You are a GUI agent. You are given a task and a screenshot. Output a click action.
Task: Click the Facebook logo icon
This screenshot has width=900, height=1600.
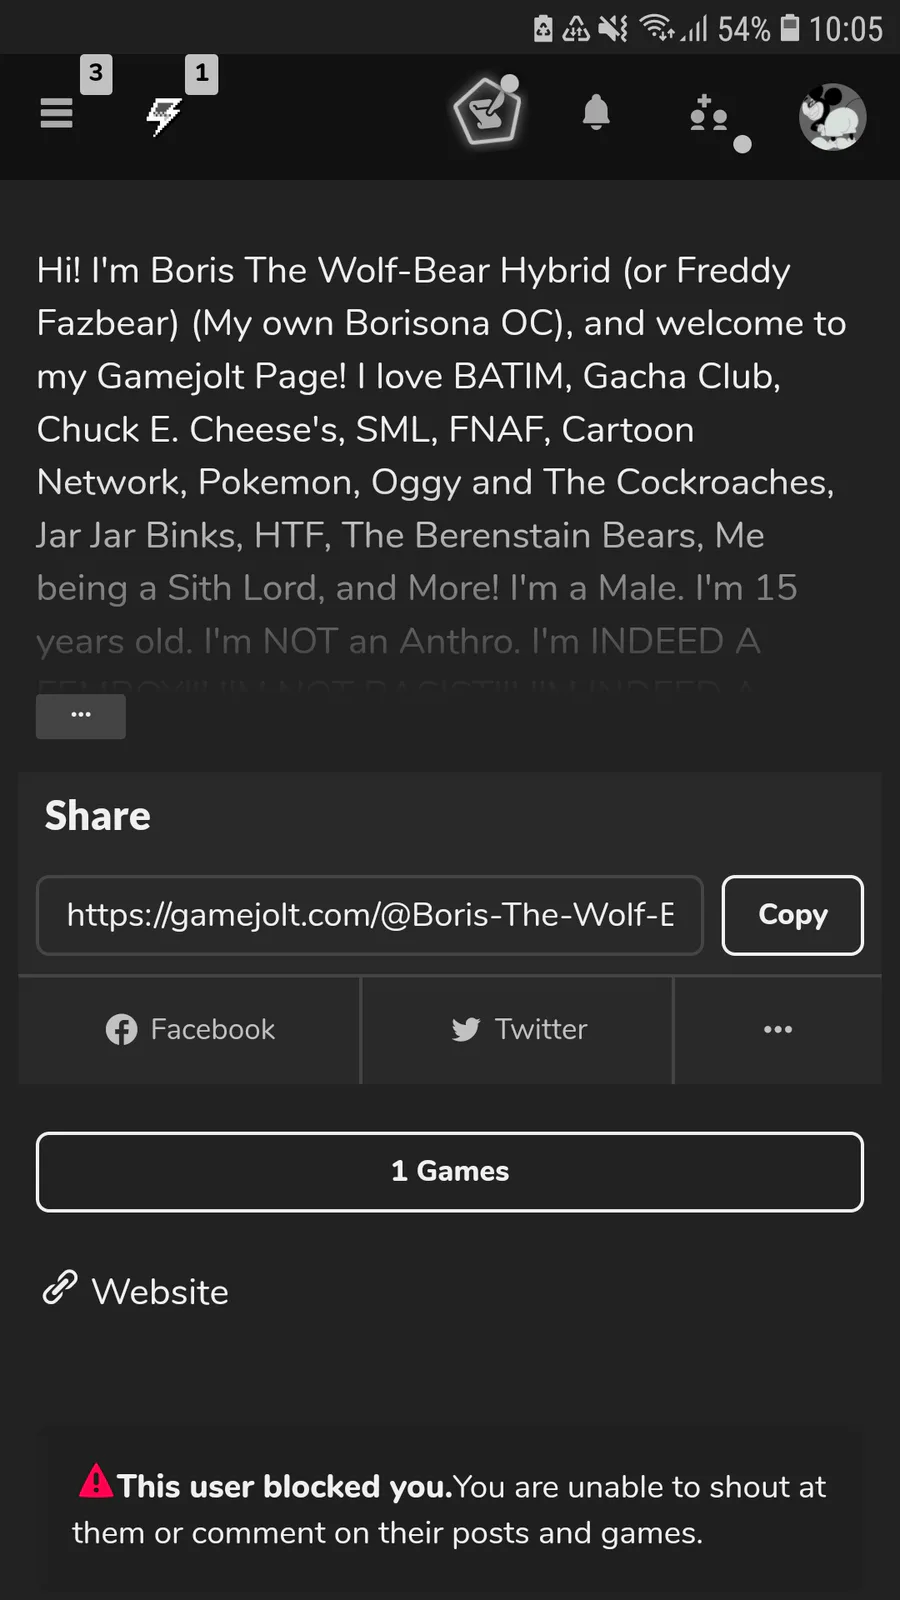(x=121, y=1030)
